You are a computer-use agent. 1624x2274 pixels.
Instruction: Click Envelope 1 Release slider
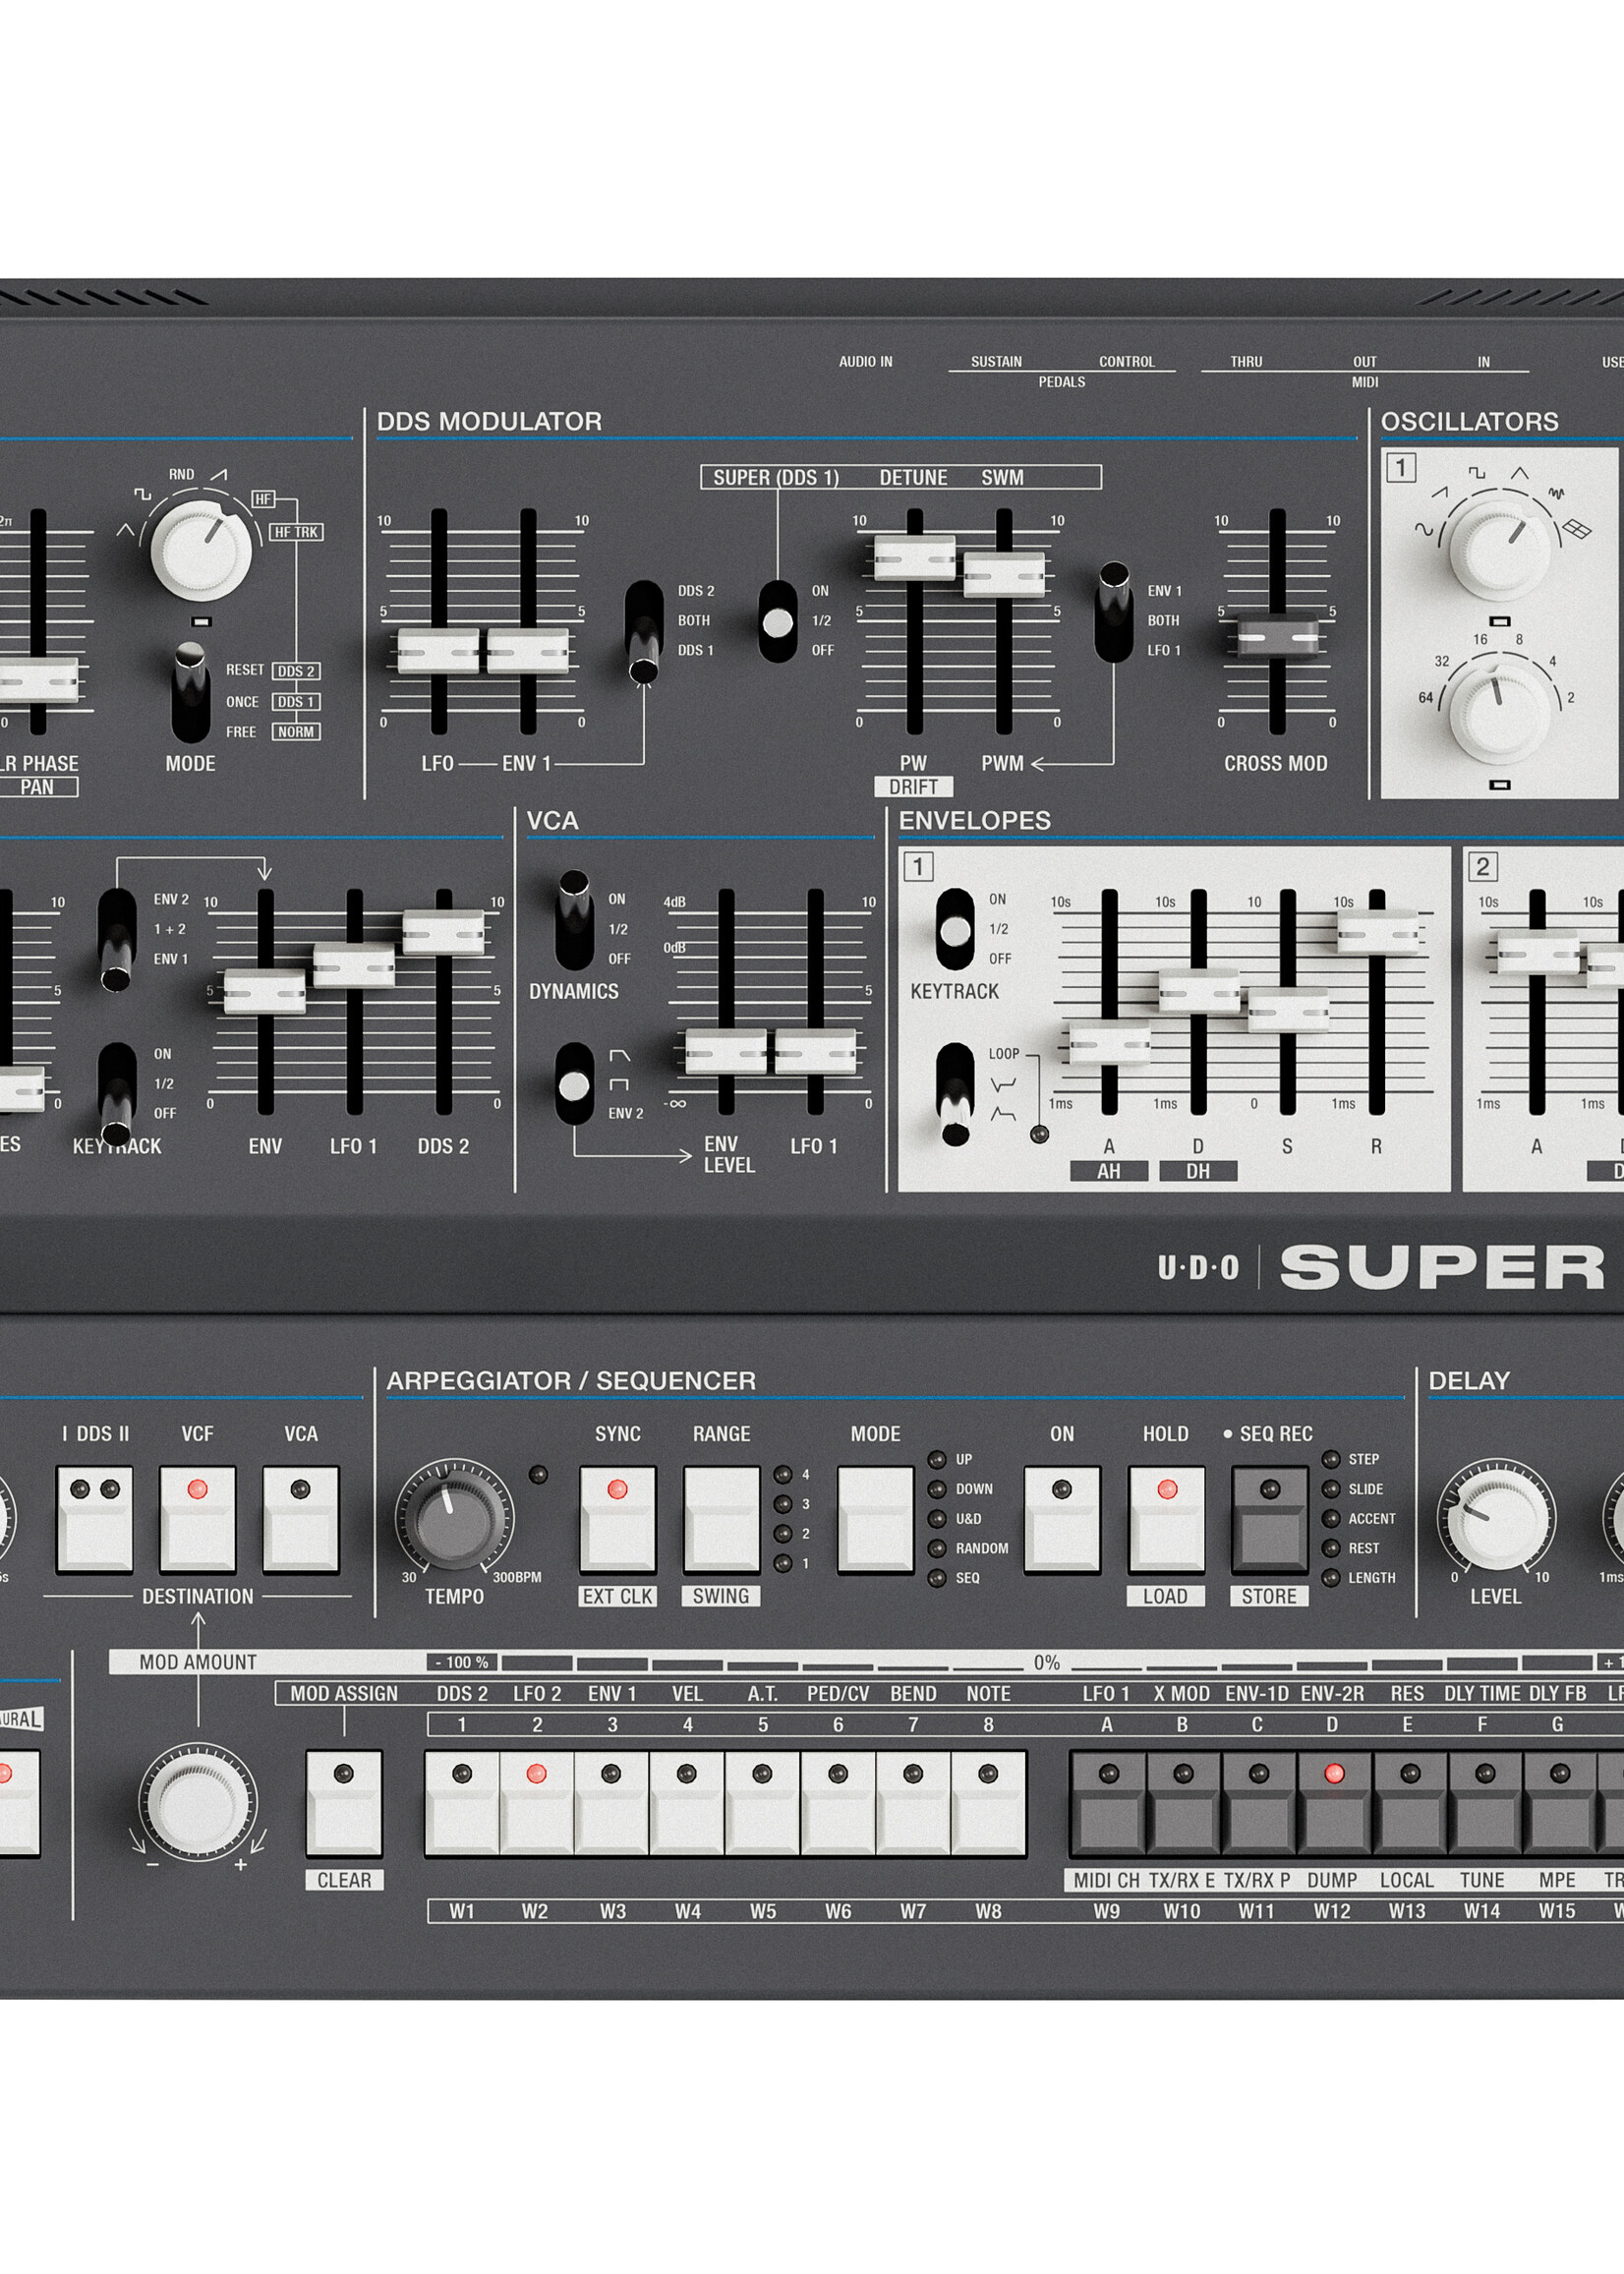click(x=1377, y=932)
